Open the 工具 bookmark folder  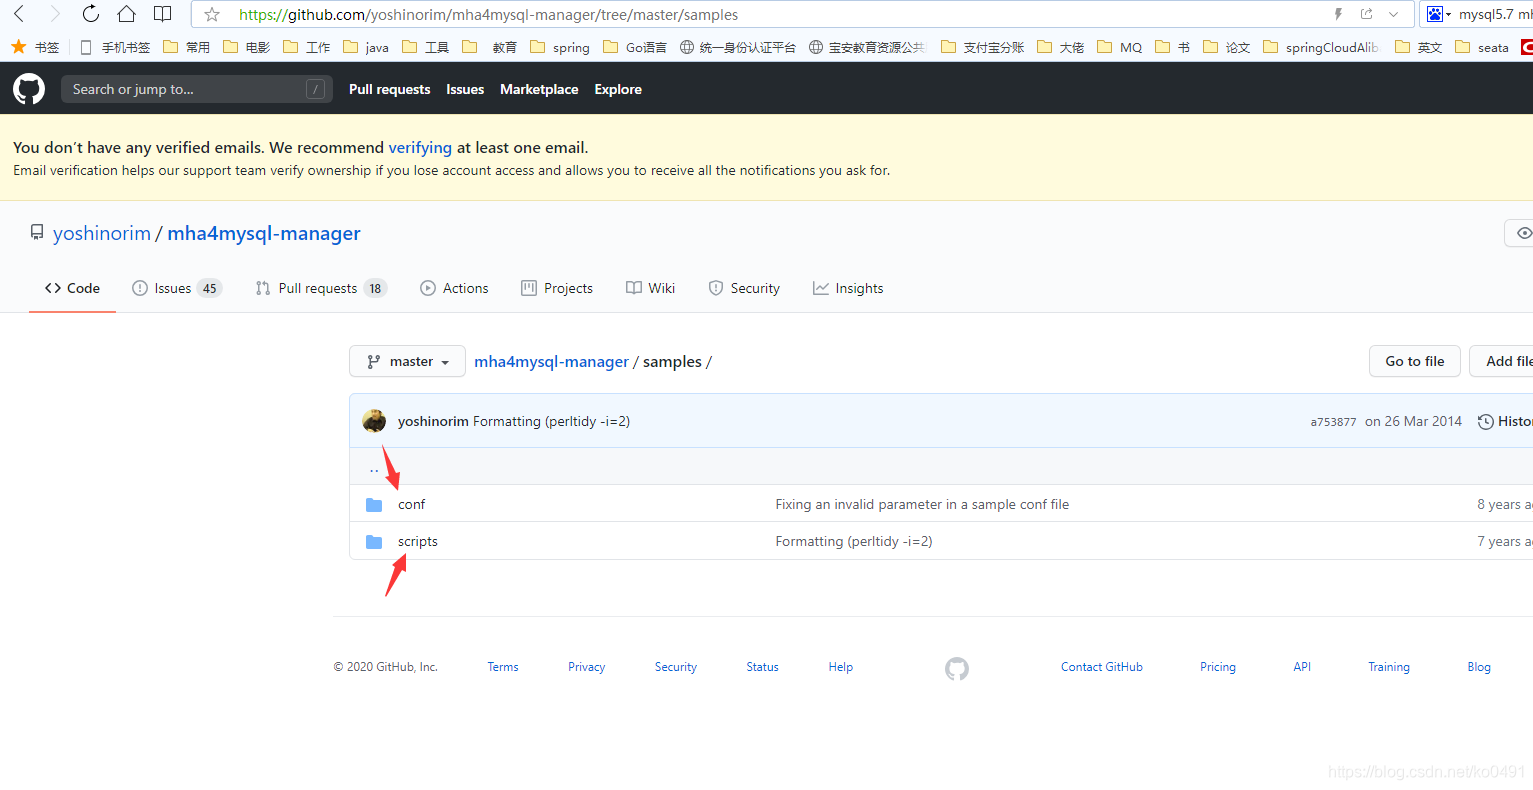coord(426,47)
